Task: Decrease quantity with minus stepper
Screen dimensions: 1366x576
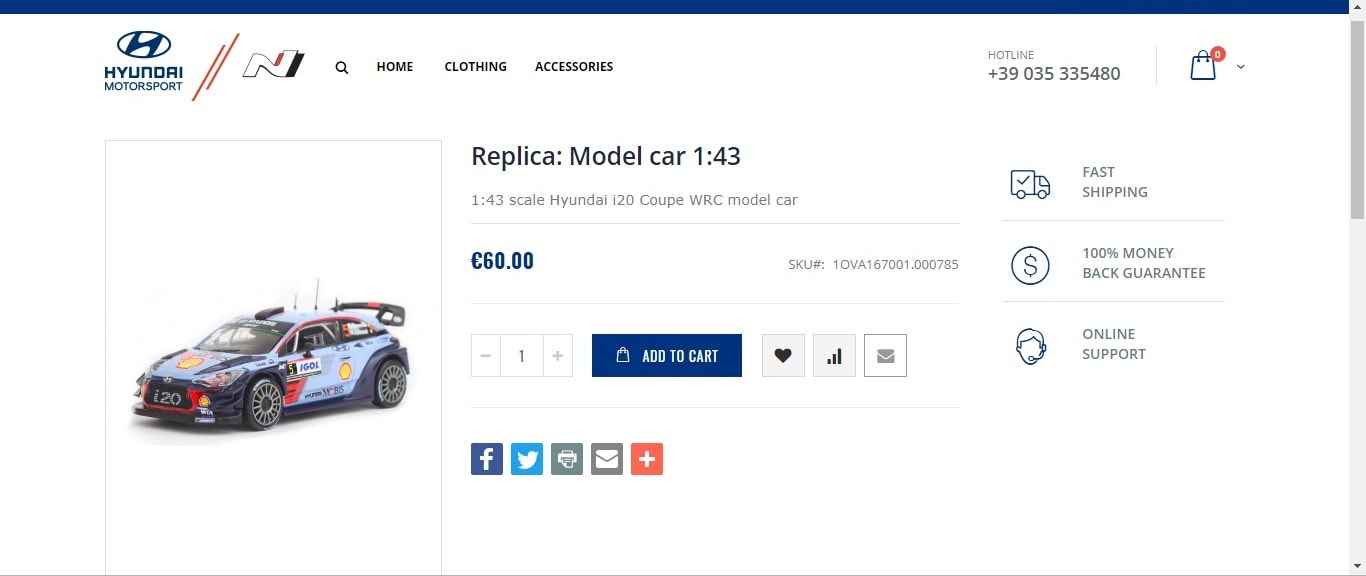Action: 486,355
